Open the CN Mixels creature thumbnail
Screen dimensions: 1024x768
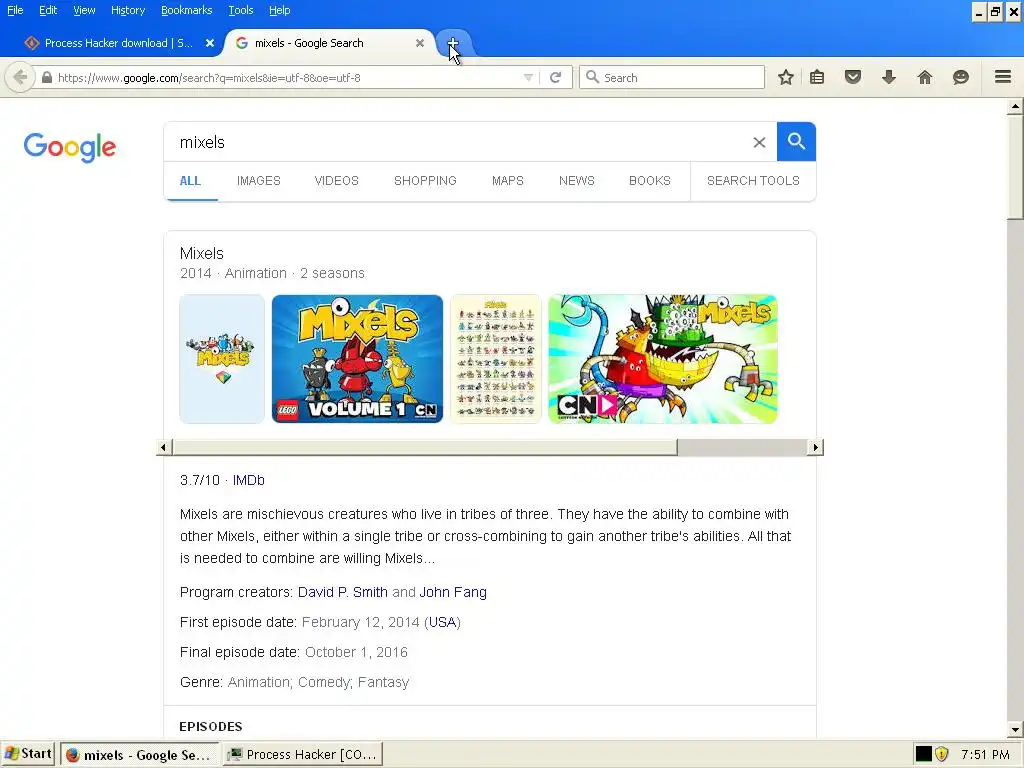(663, 359)
